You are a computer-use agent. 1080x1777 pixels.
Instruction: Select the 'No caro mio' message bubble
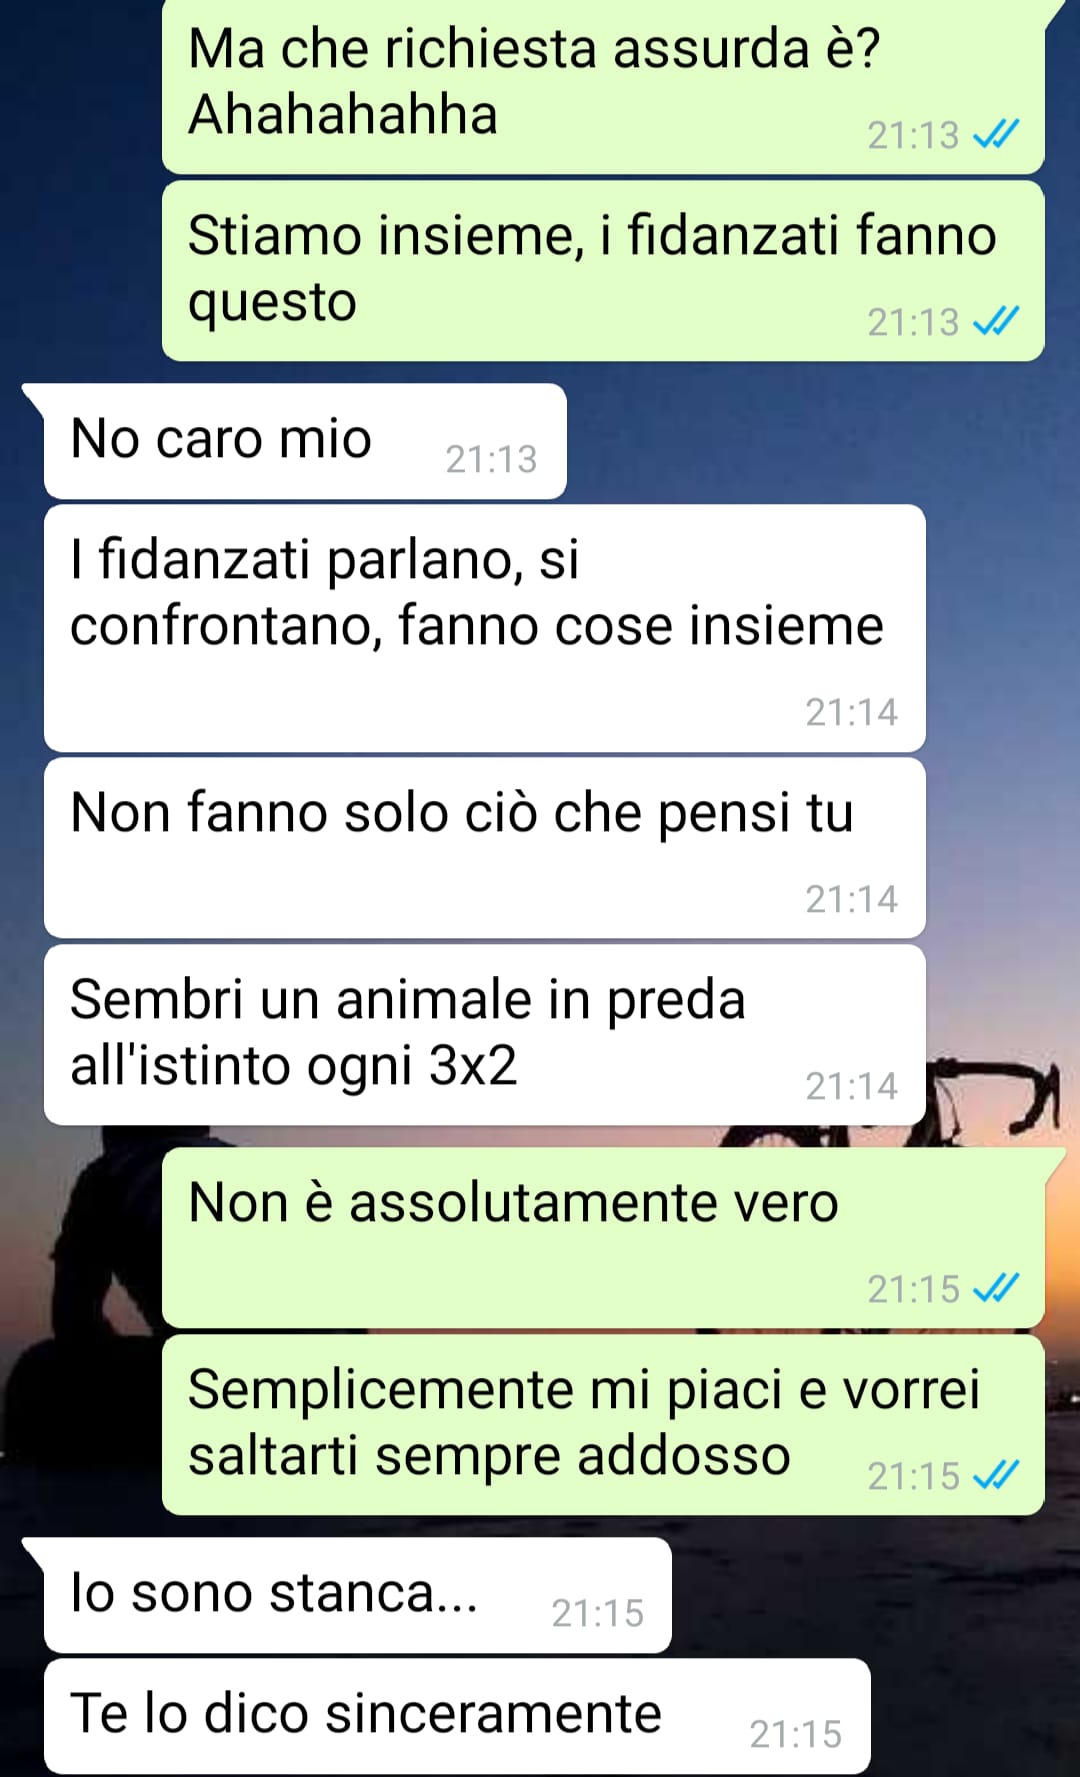[x=305, y=441]
